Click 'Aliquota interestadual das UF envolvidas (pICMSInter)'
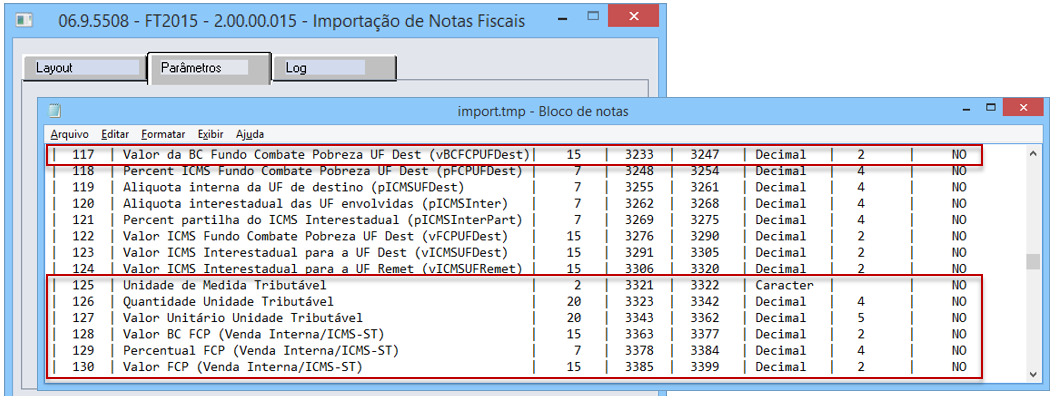This screenshot has width=1053, height=396. pos(315,203)
